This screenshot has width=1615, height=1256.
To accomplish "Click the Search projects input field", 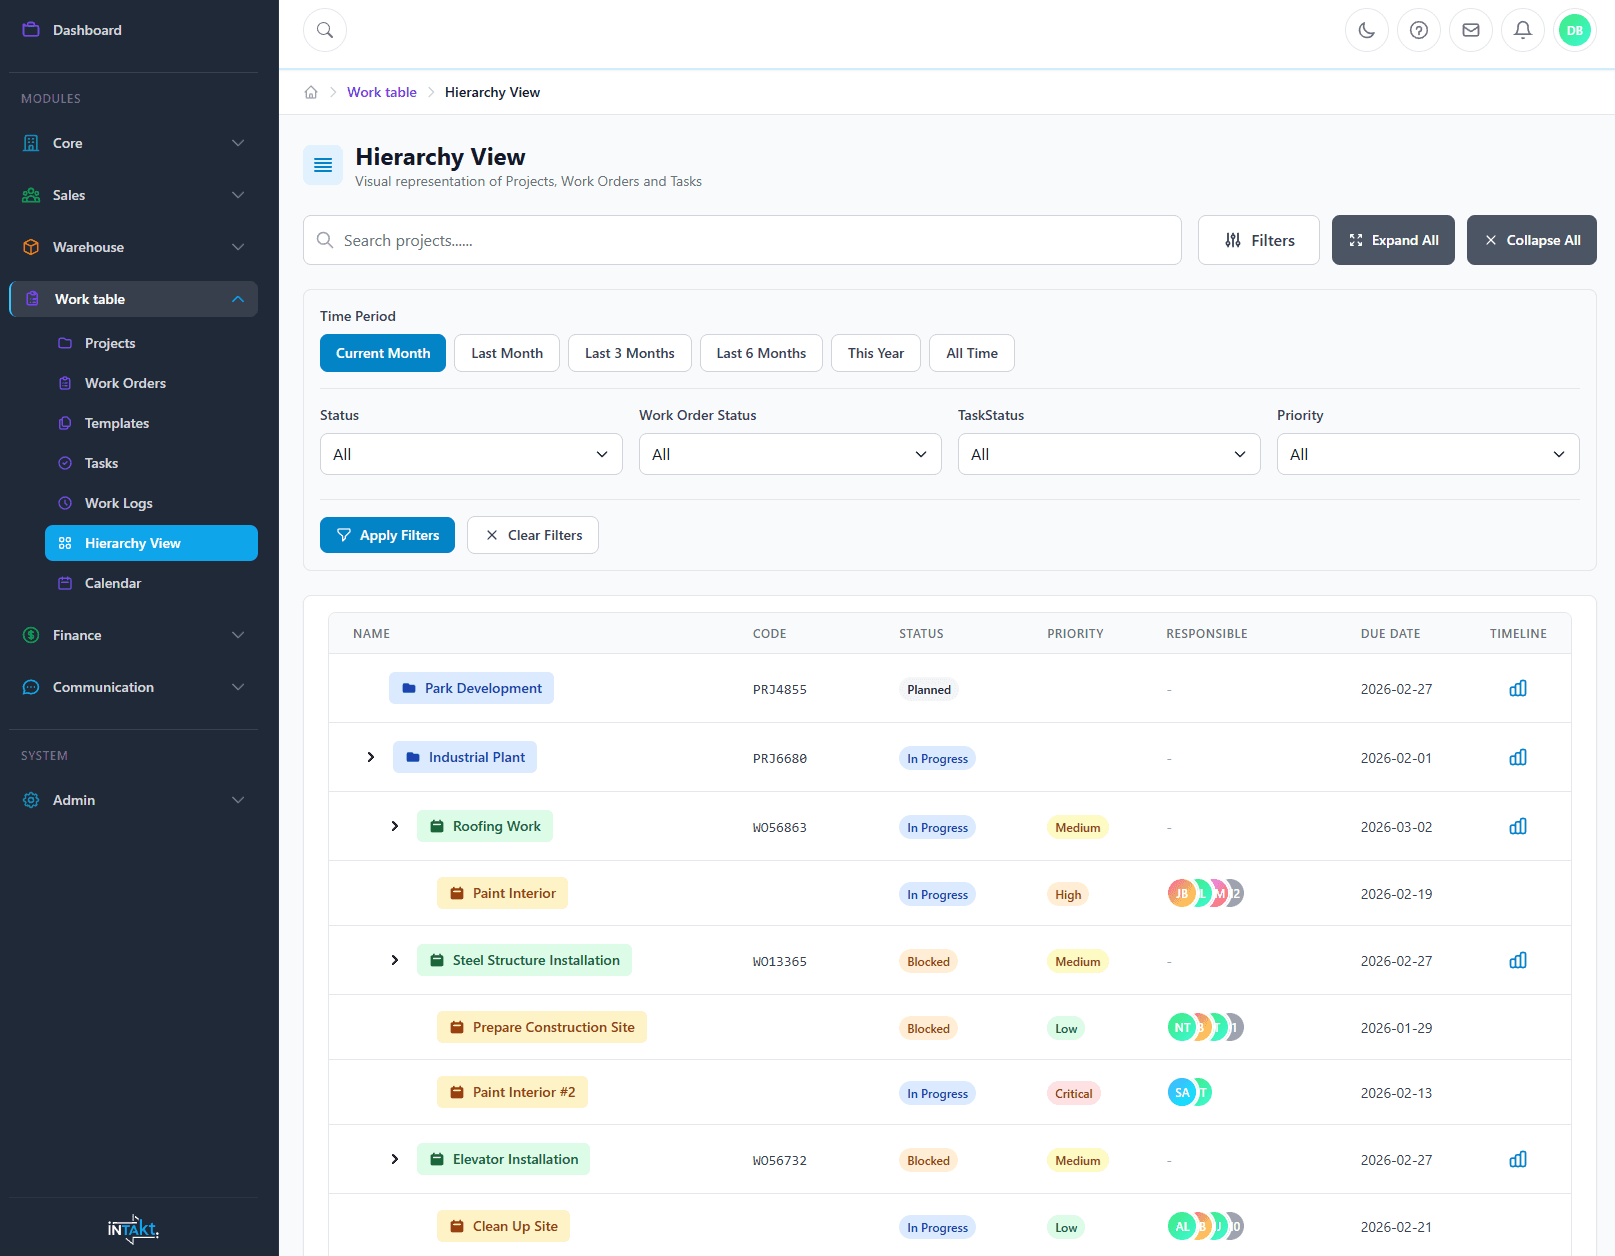I will [742, 240].
